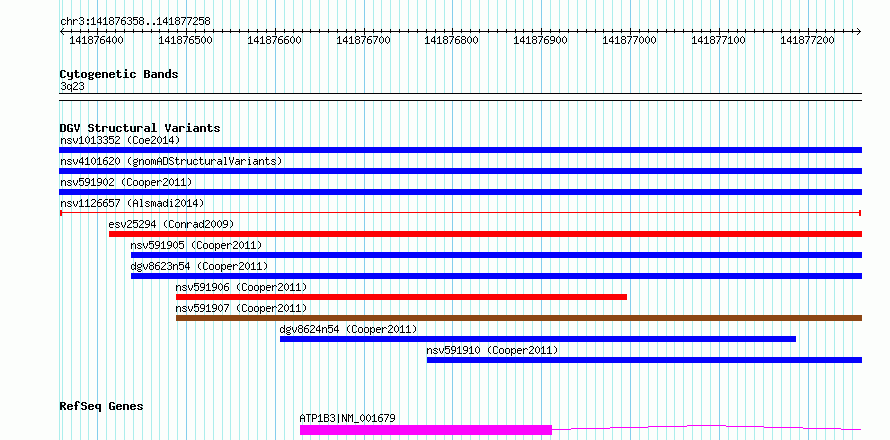
Task: Click the thin magenta ATP1B3 intron line
Action: coord(707,427)
